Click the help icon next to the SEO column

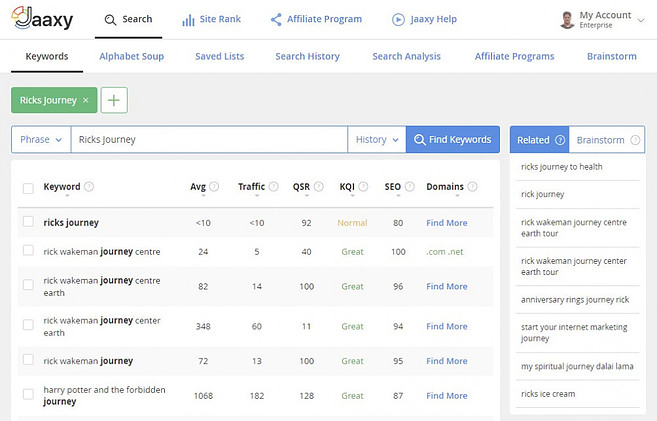pyautogui.click(x=410, y=186)
